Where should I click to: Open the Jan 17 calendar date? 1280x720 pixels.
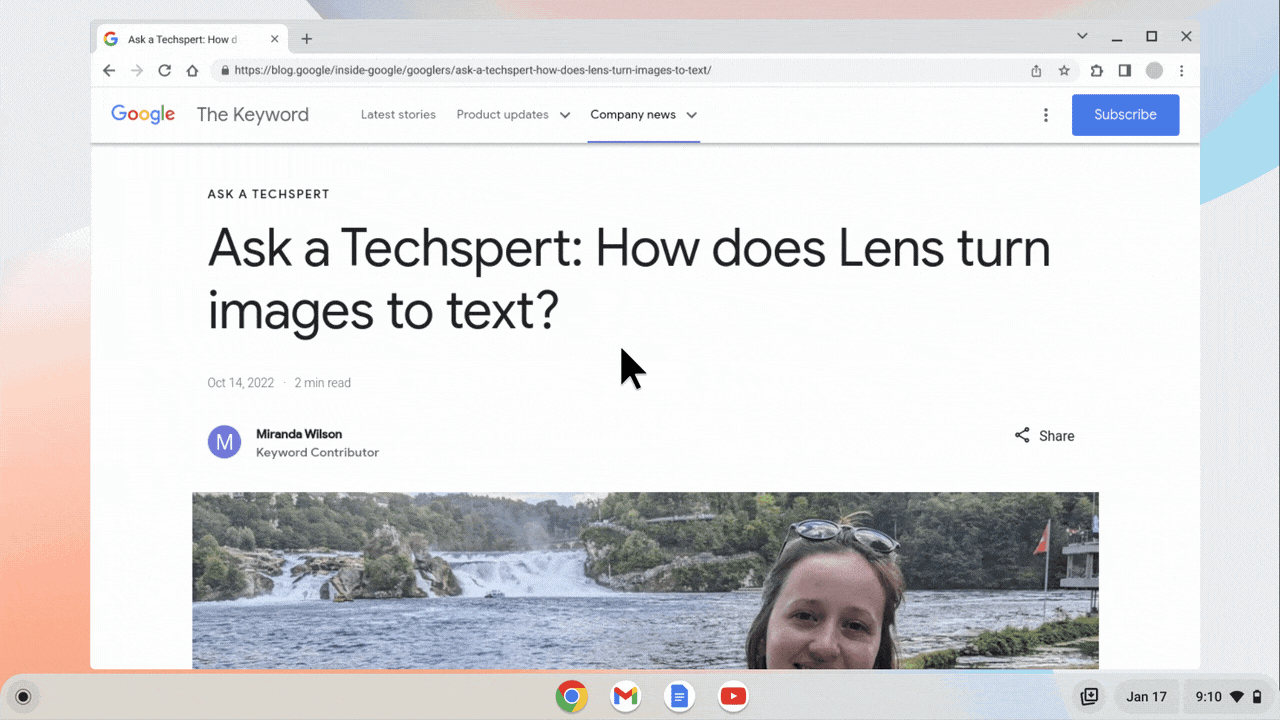pos(1146,697)
